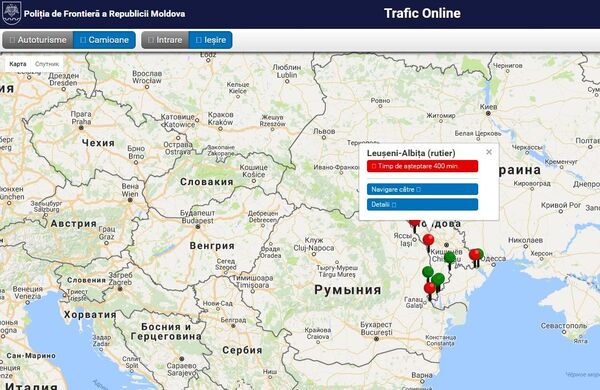Click the Чехия country label

click(98, 143)
